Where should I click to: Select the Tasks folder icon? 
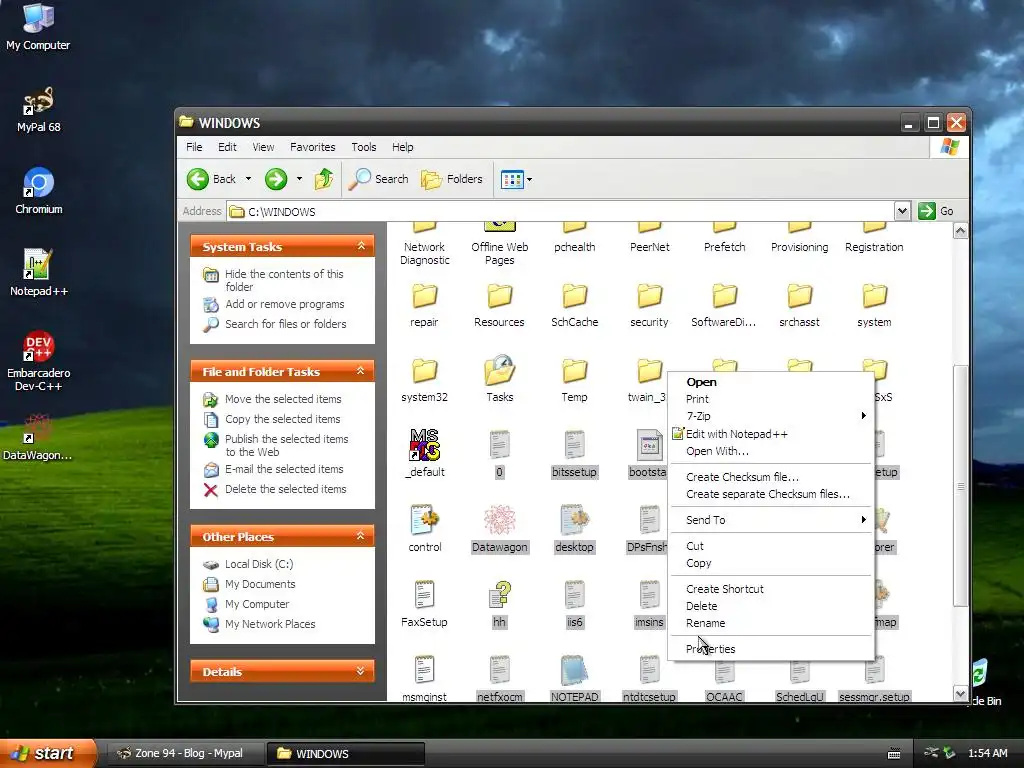pyautogui.click(x=500, y=380)
